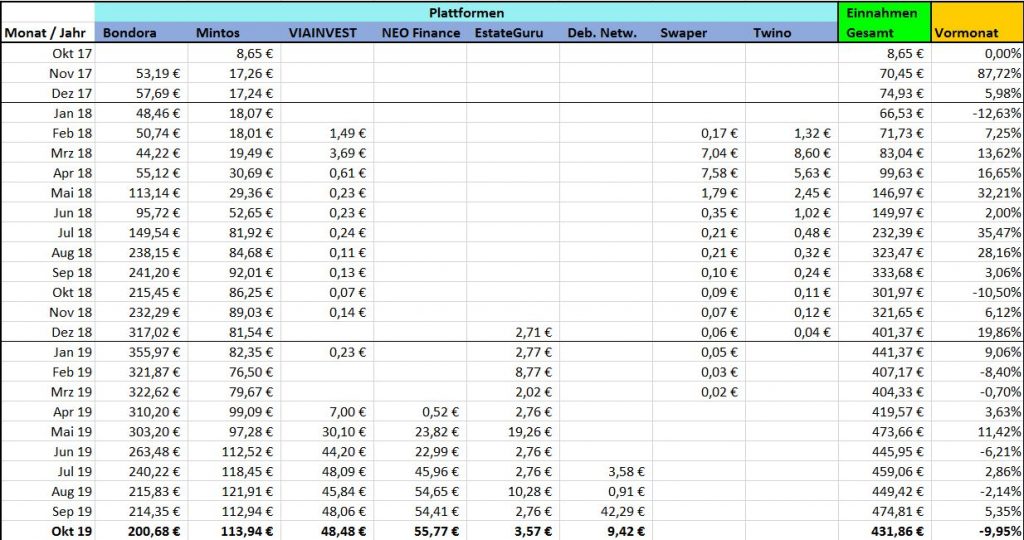Select total 333,68 € for Sep 18
This screenshot has width=1024, height=540.
click(884, 272)
